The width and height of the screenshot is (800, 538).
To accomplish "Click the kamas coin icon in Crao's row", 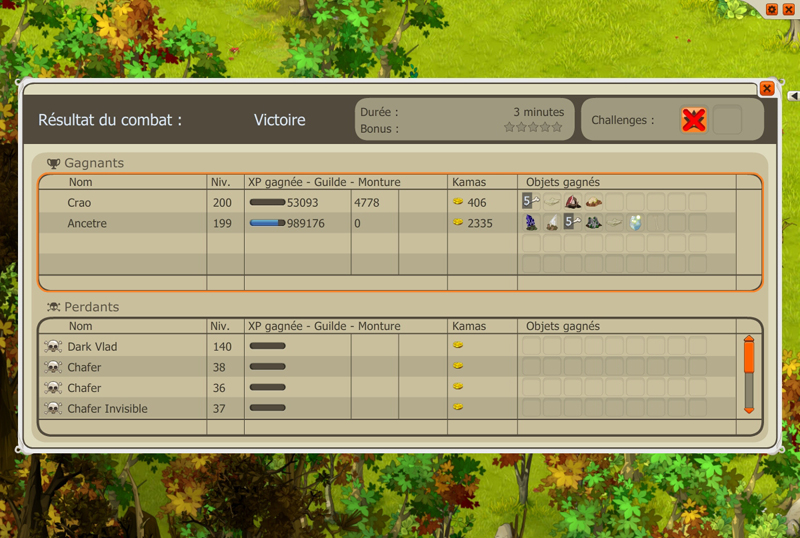I will click(458, 202).
